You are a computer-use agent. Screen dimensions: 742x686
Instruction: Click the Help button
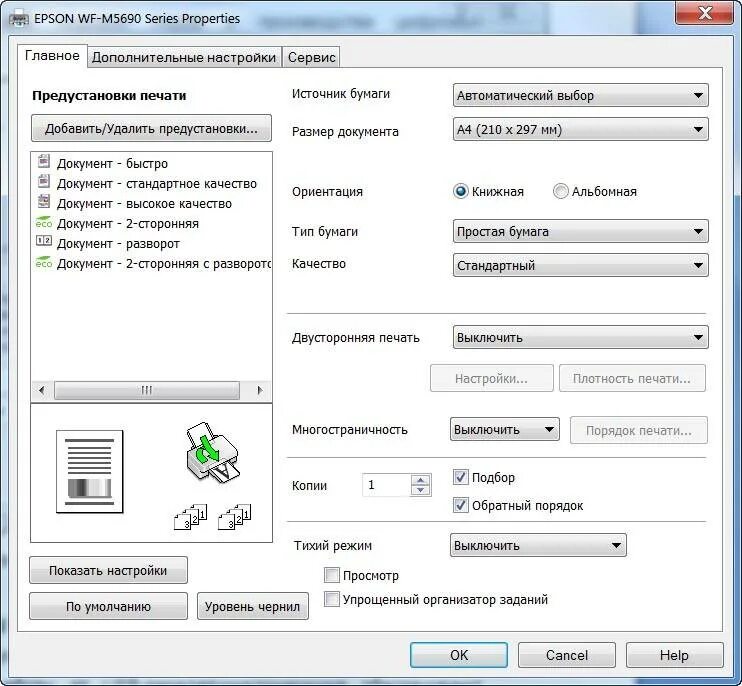674,655
